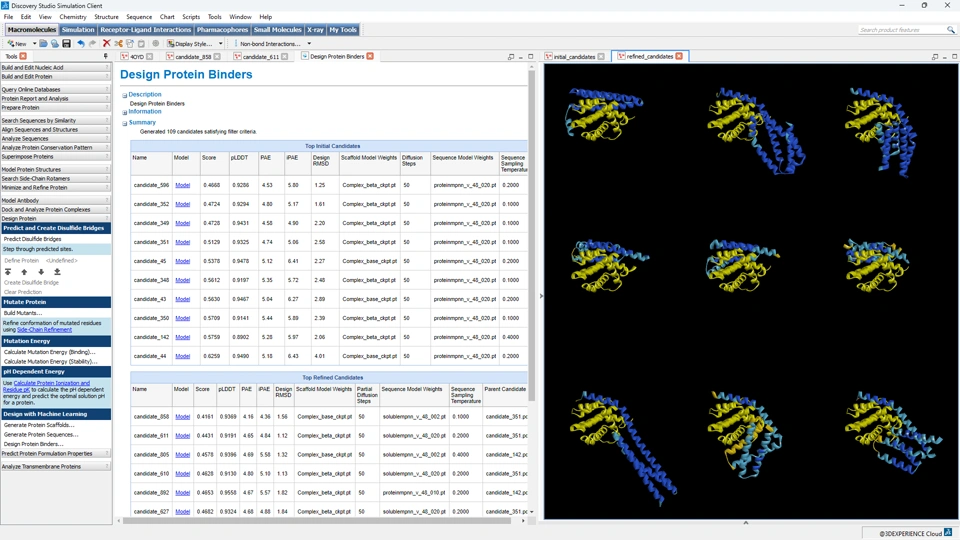The width and height of the screenshot is (960, 540).
Task: Open Model link for candidate_349
Action: [x=182, y=223]
